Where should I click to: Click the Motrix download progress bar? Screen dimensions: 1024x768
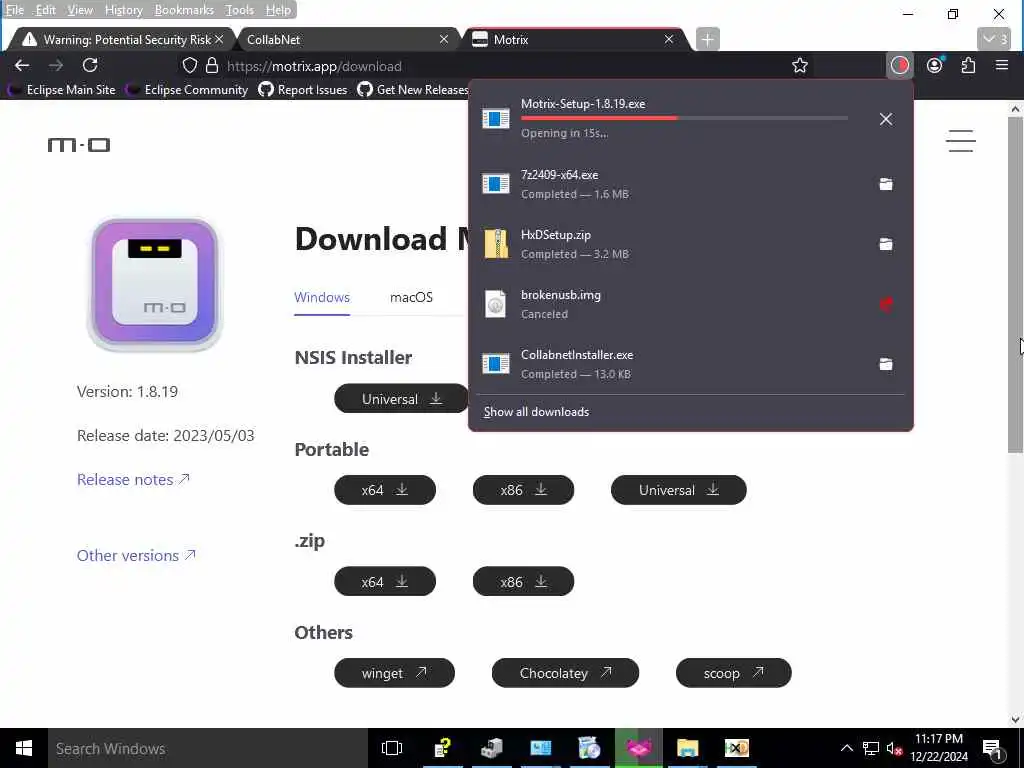pos(684,118)
